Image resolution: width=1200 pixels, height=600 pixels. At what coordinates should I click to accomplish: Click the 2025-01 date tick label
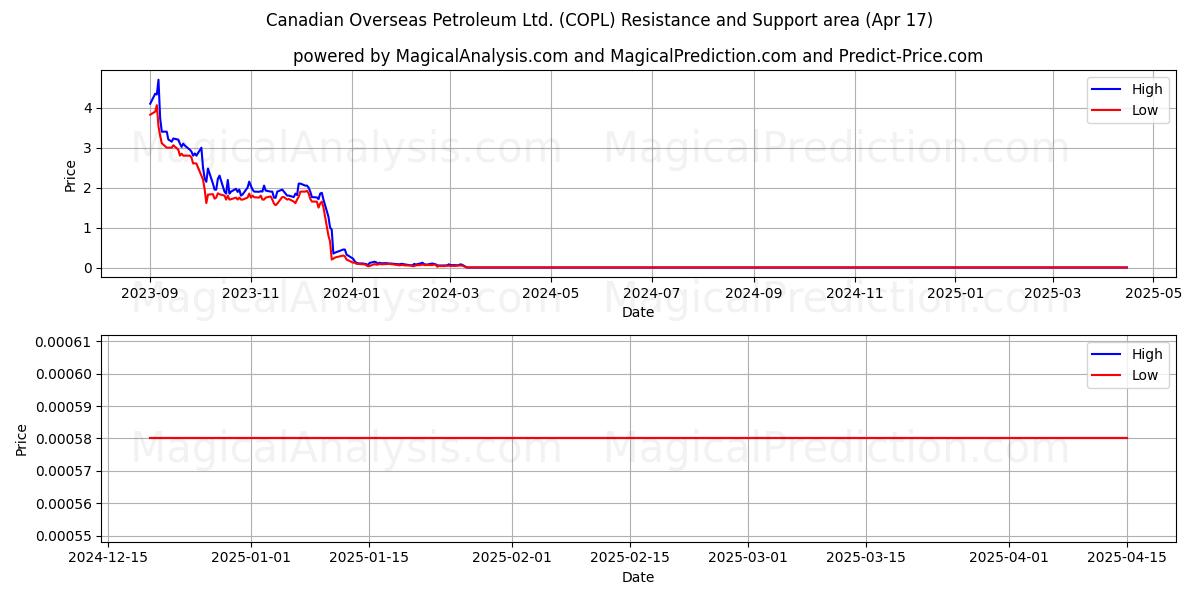(x=957, y=292)
